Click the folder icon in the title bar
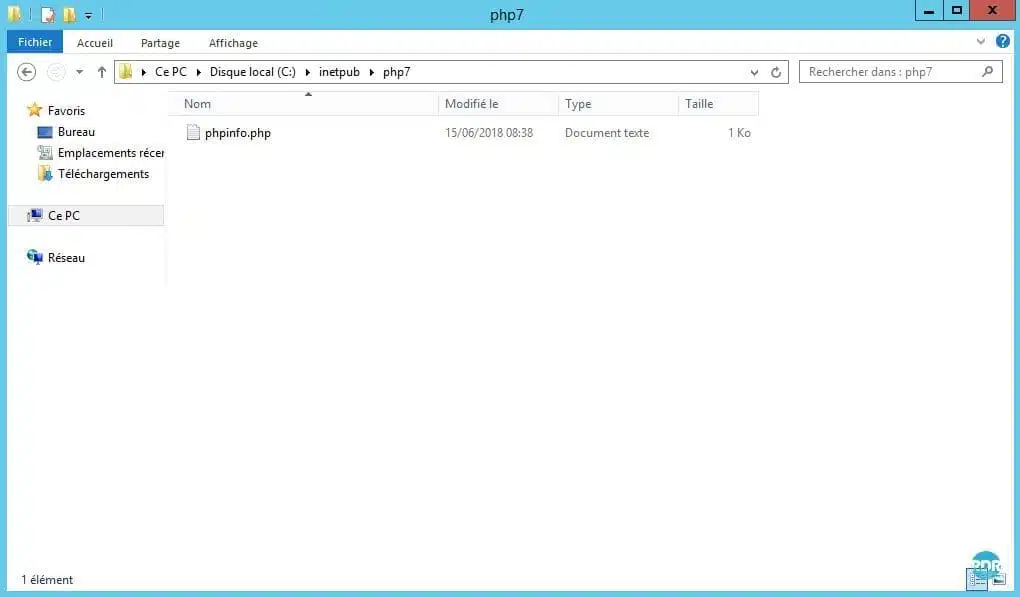Image resolution: width=1020 pixels, height=597 pixels. coord(14,14)
